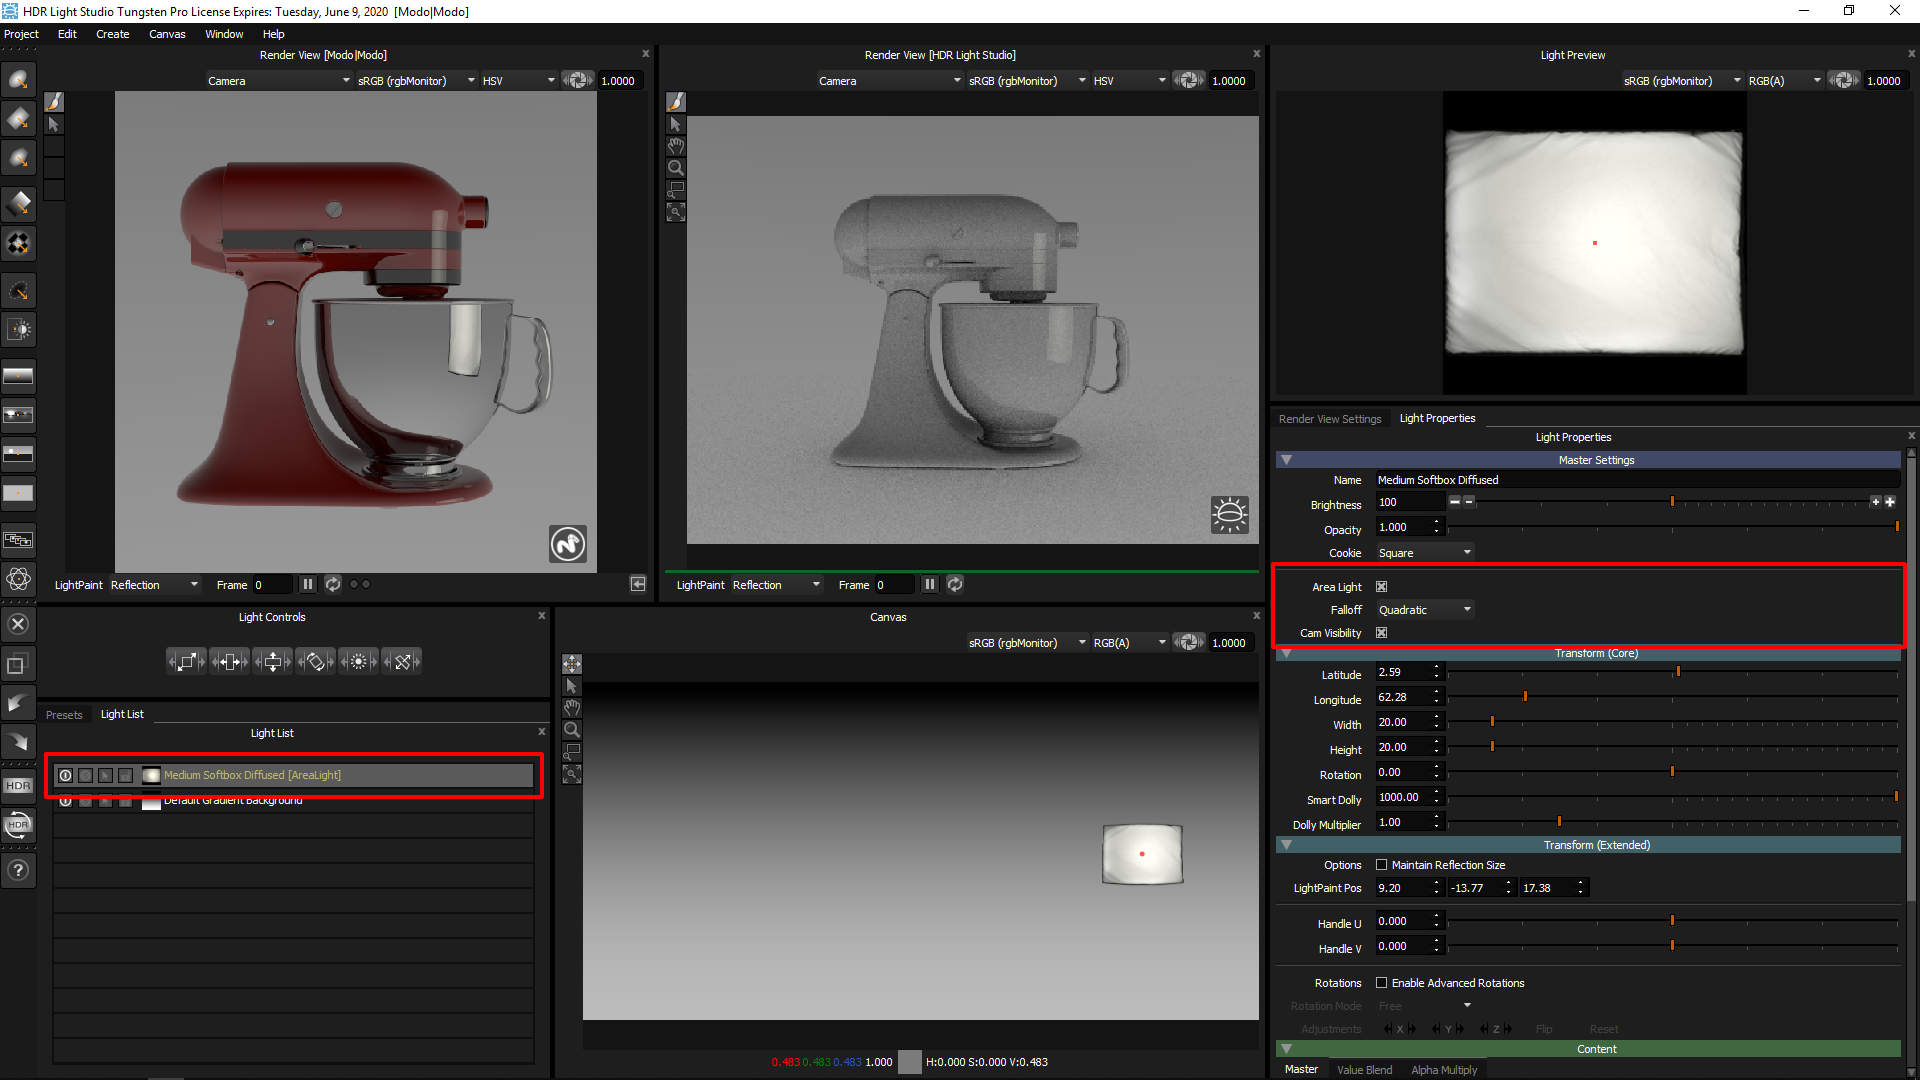This screenshot has width=1920, height=1080.
Task: Add a rectangular light from toolbar
Action: tap(18, 119)
